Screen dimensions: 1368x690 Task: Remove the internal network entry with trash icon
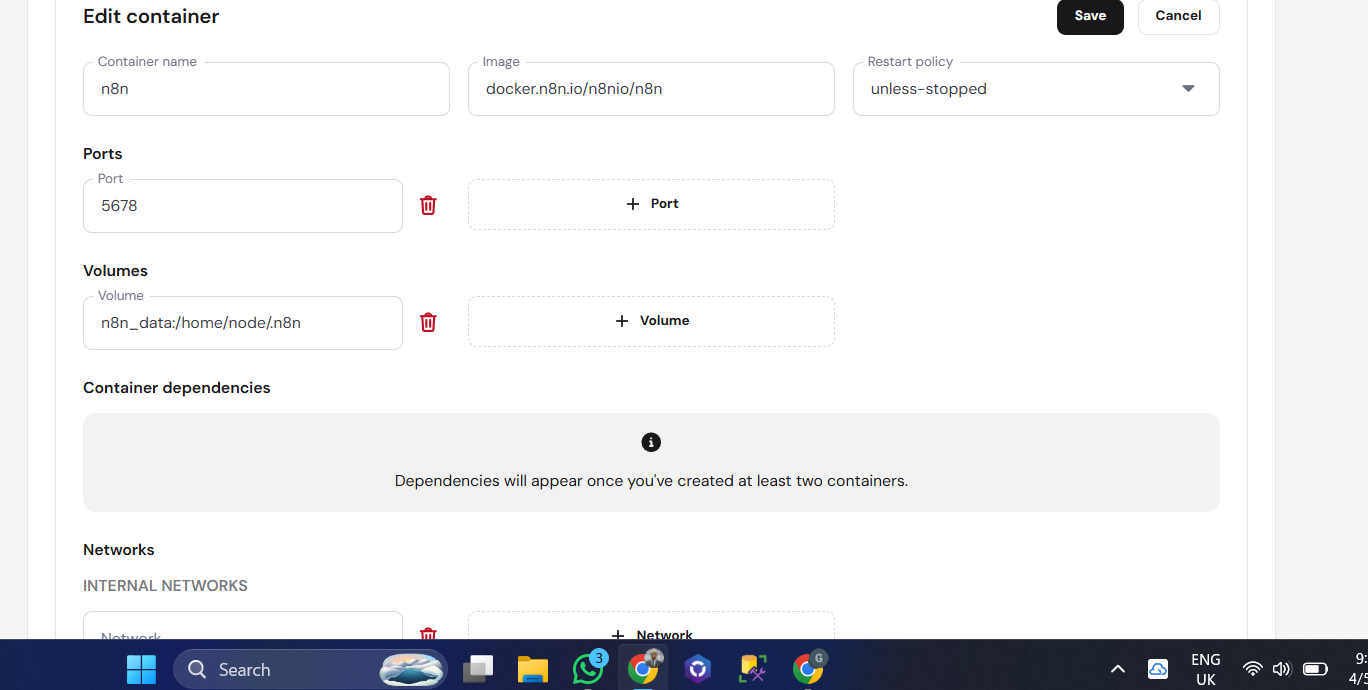pyautogui.click(x=428, y=633)
